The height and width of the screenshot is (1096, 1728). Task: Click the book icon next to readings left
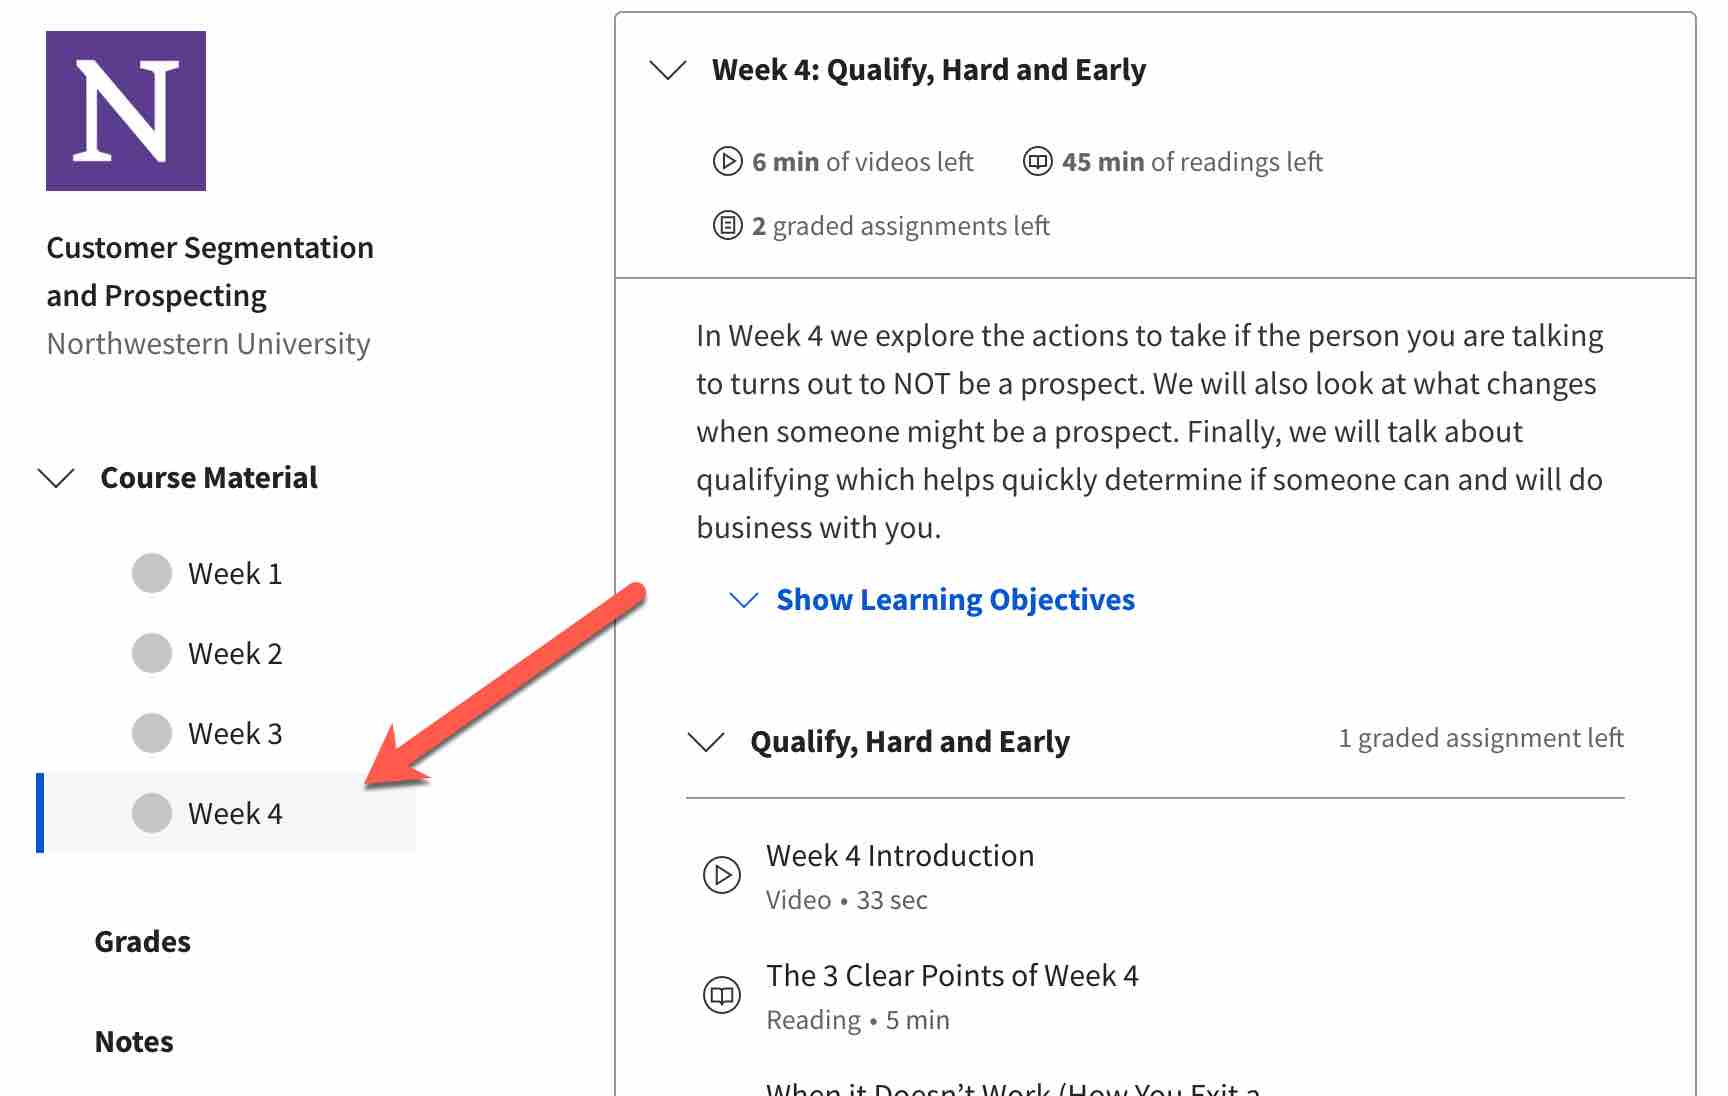point(1038,161)
